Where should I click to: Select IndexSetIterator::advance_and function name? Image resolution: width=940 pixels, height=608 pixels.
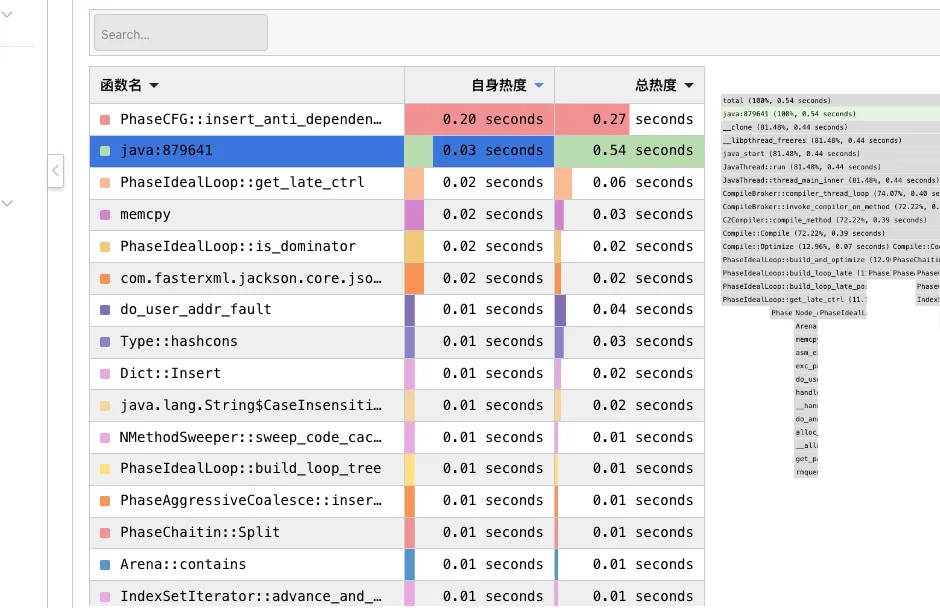(251, 596)
